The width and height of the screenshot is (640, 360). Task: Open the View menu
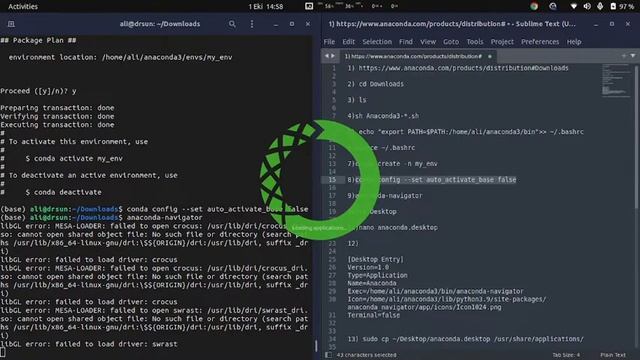[x=428, y=42]
